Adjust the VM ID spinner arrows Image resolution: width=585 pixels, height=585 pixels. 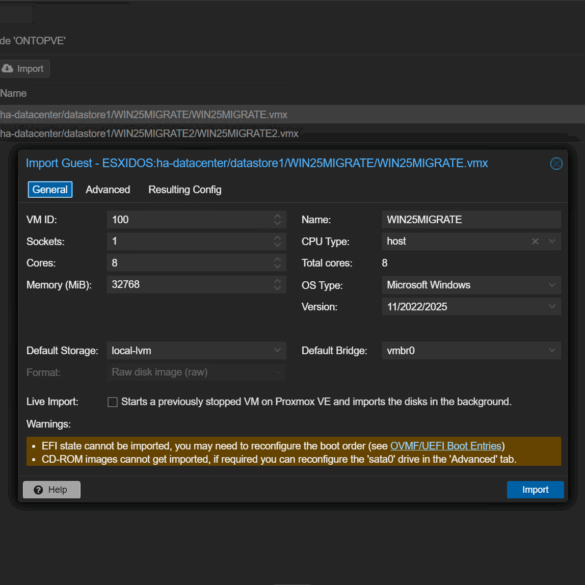pyautogui.click(x=277, y=219)
